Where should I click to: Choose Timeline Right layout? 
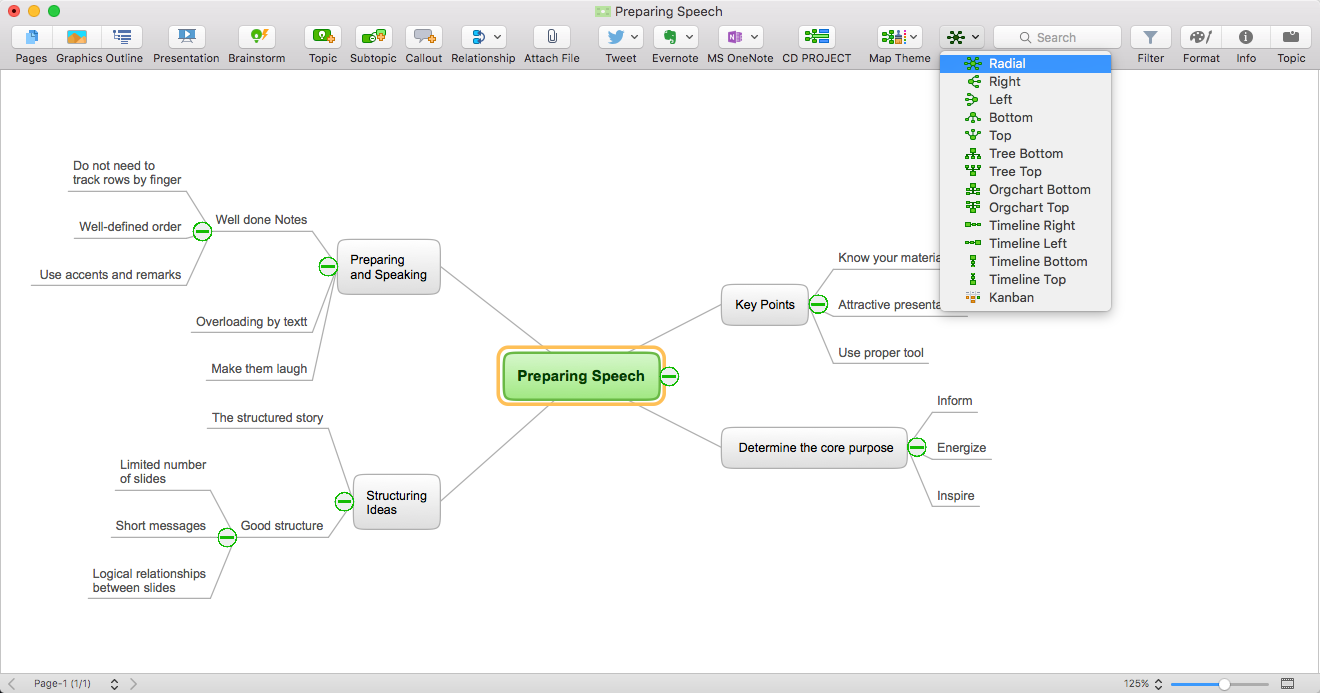[1025, 225]
